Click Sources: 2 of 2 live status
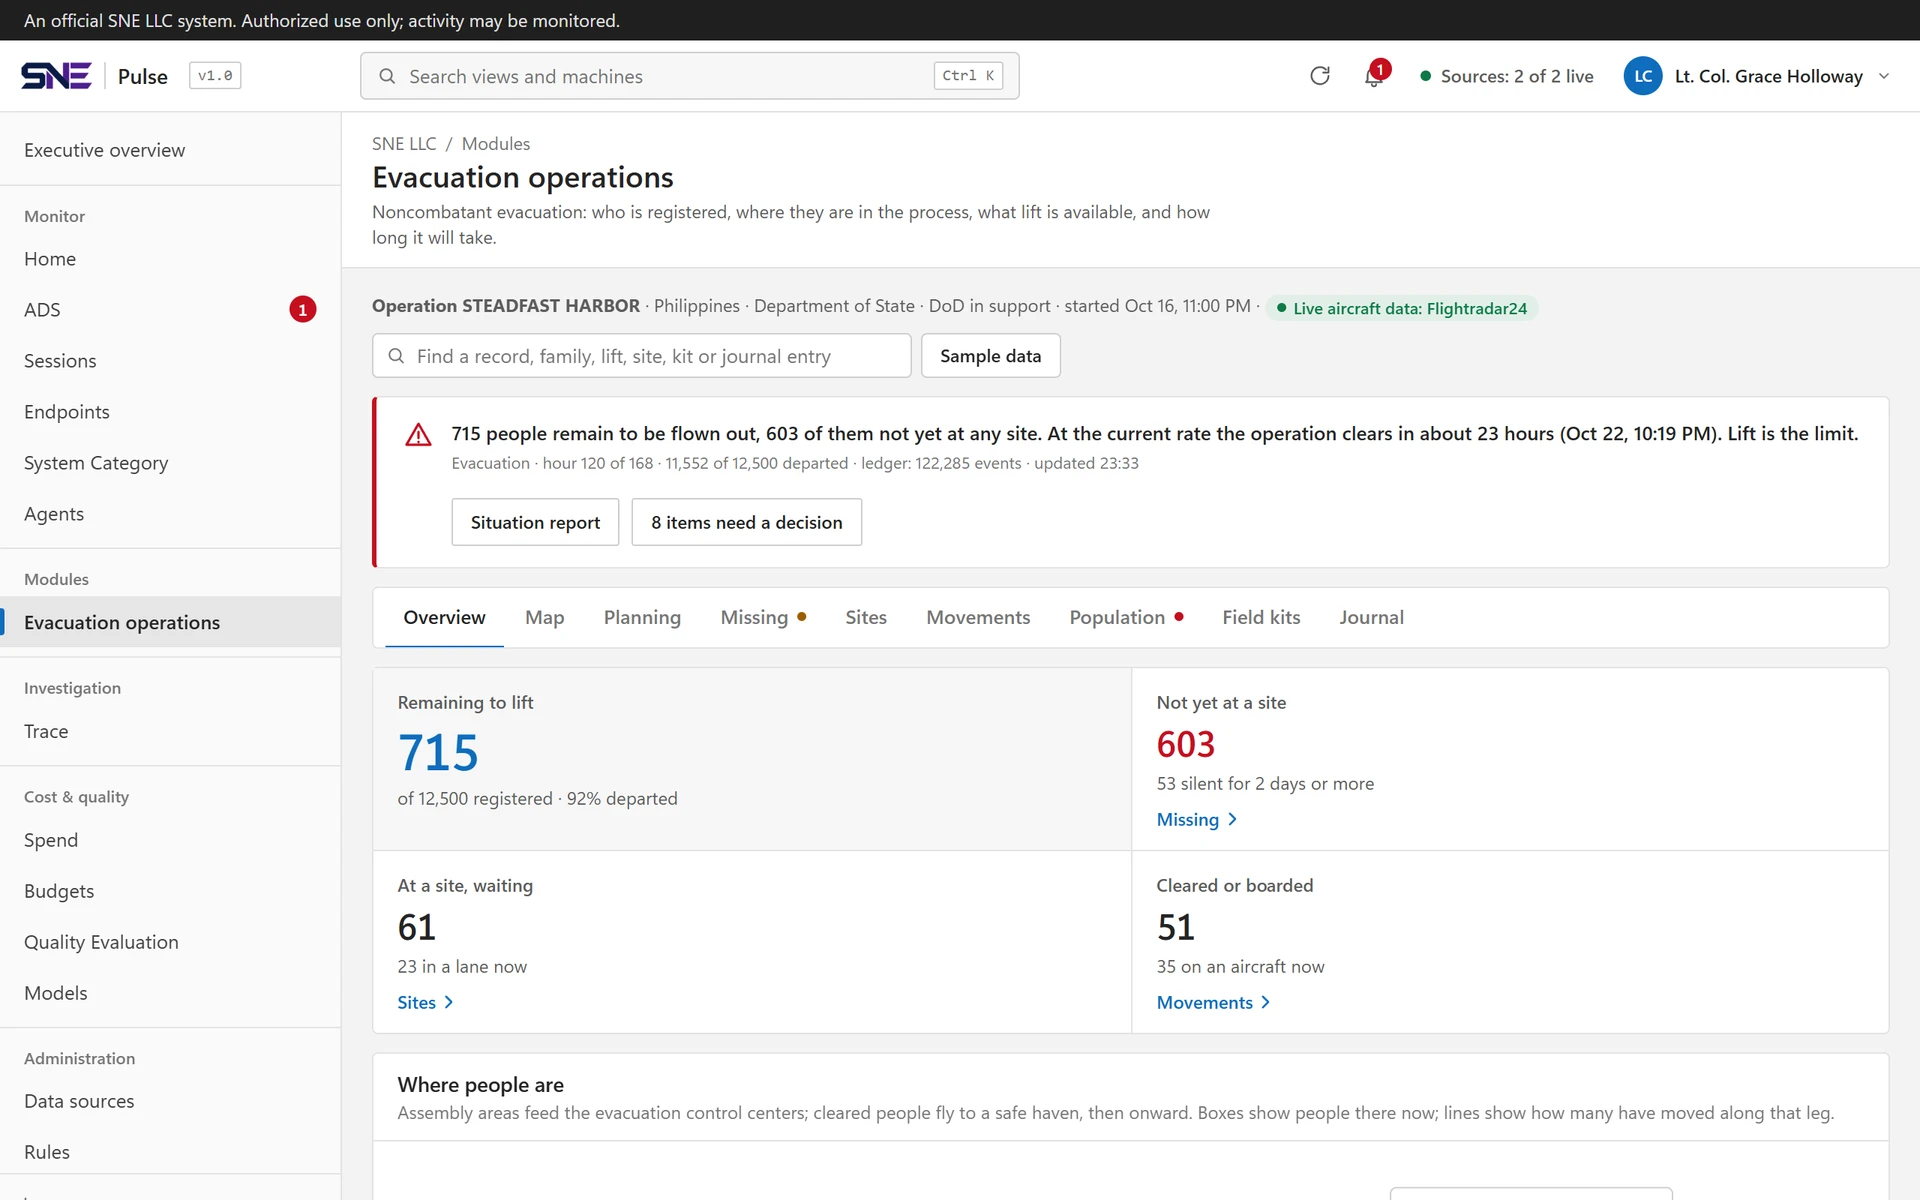Viewport: 1920px width, 1200px height. (1507, 76)
